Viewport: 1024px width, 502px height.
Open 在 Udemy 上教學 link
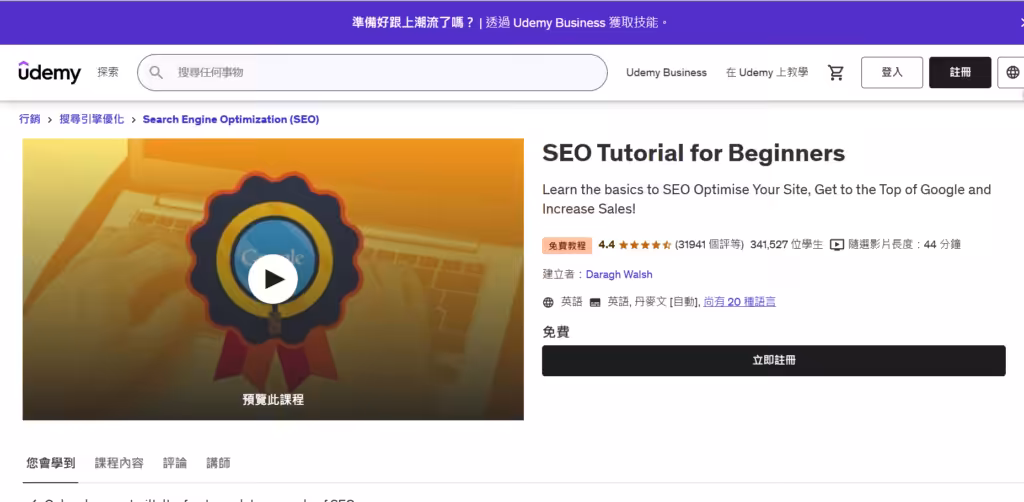coord(767,72)
